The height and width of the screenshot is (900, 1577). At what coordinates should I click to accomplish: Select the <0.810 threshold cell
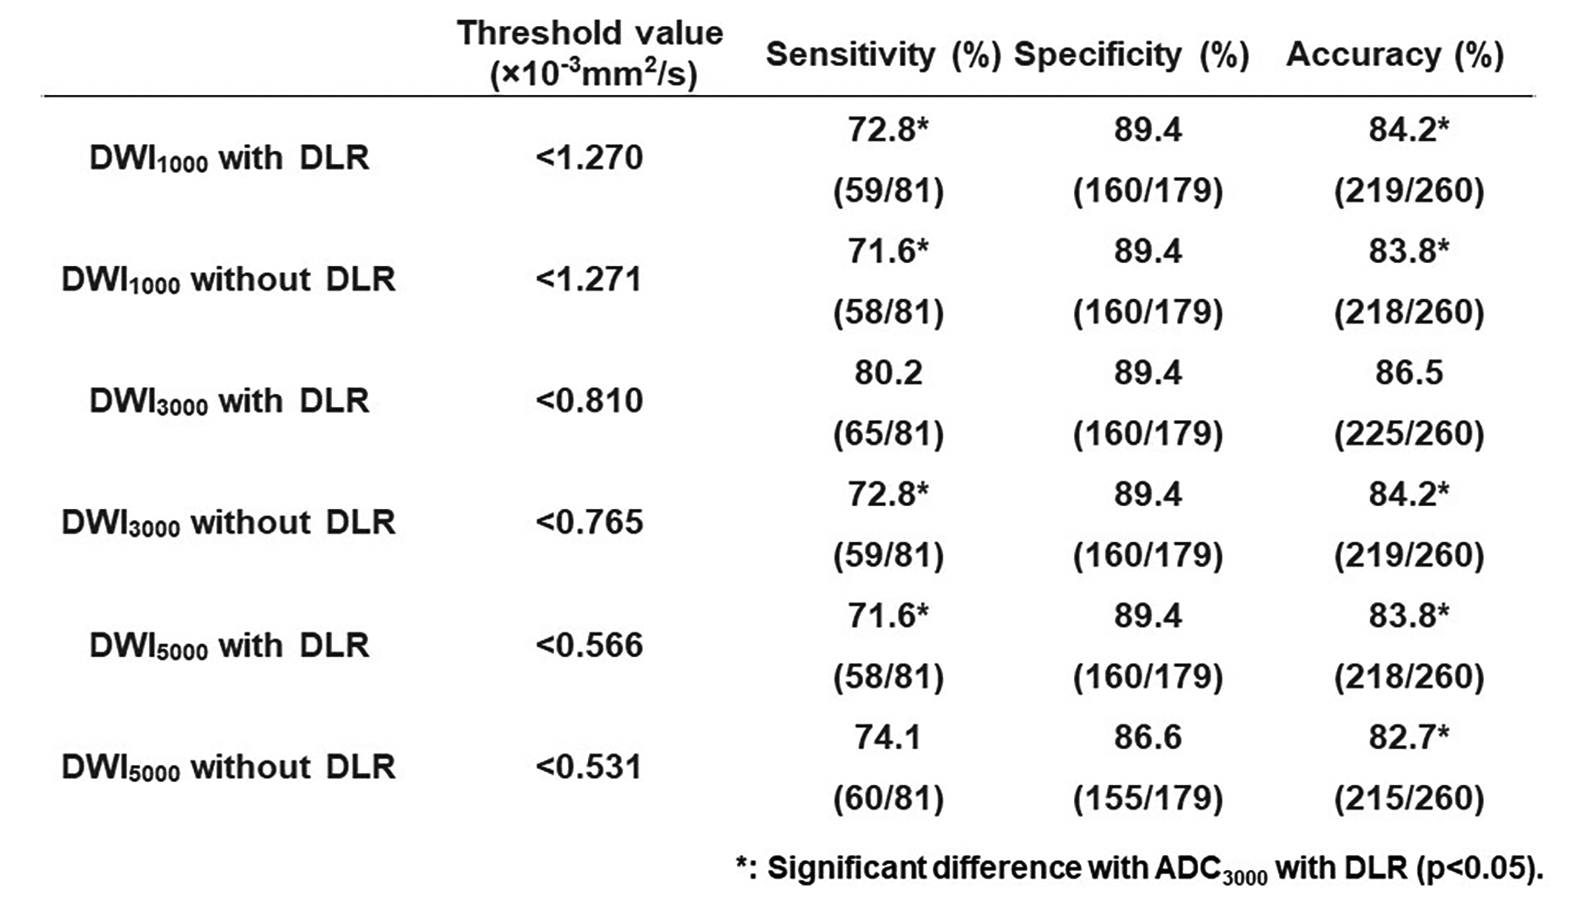[x=589, y=401]
